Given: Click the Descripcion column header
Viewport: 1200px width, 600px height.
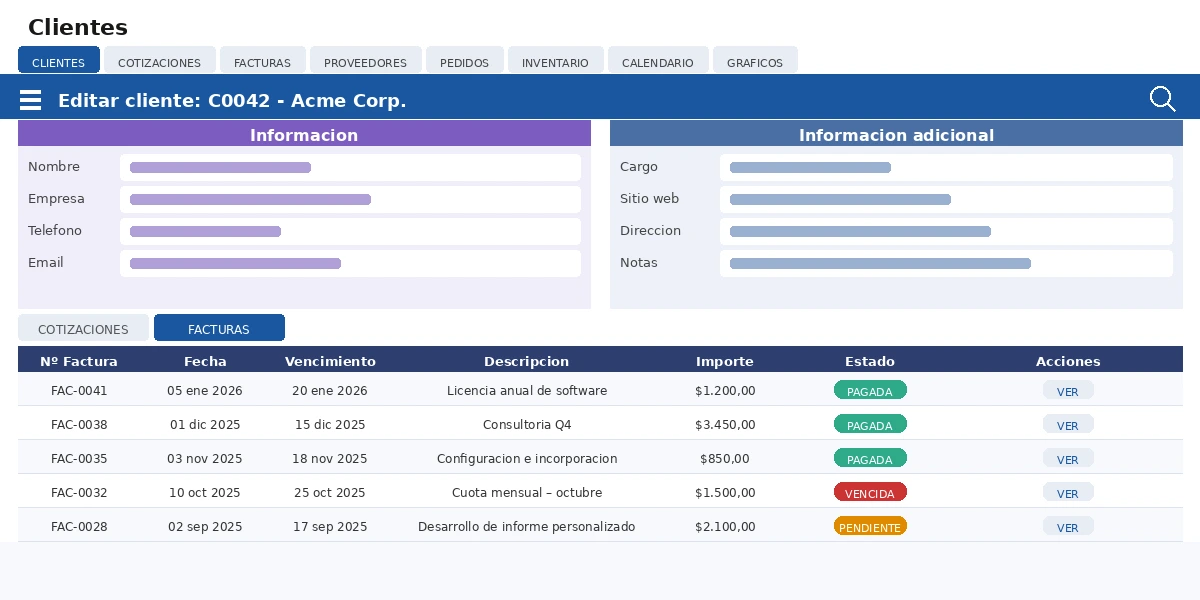Looking at the screenshot, I should [x=527, y=361].
